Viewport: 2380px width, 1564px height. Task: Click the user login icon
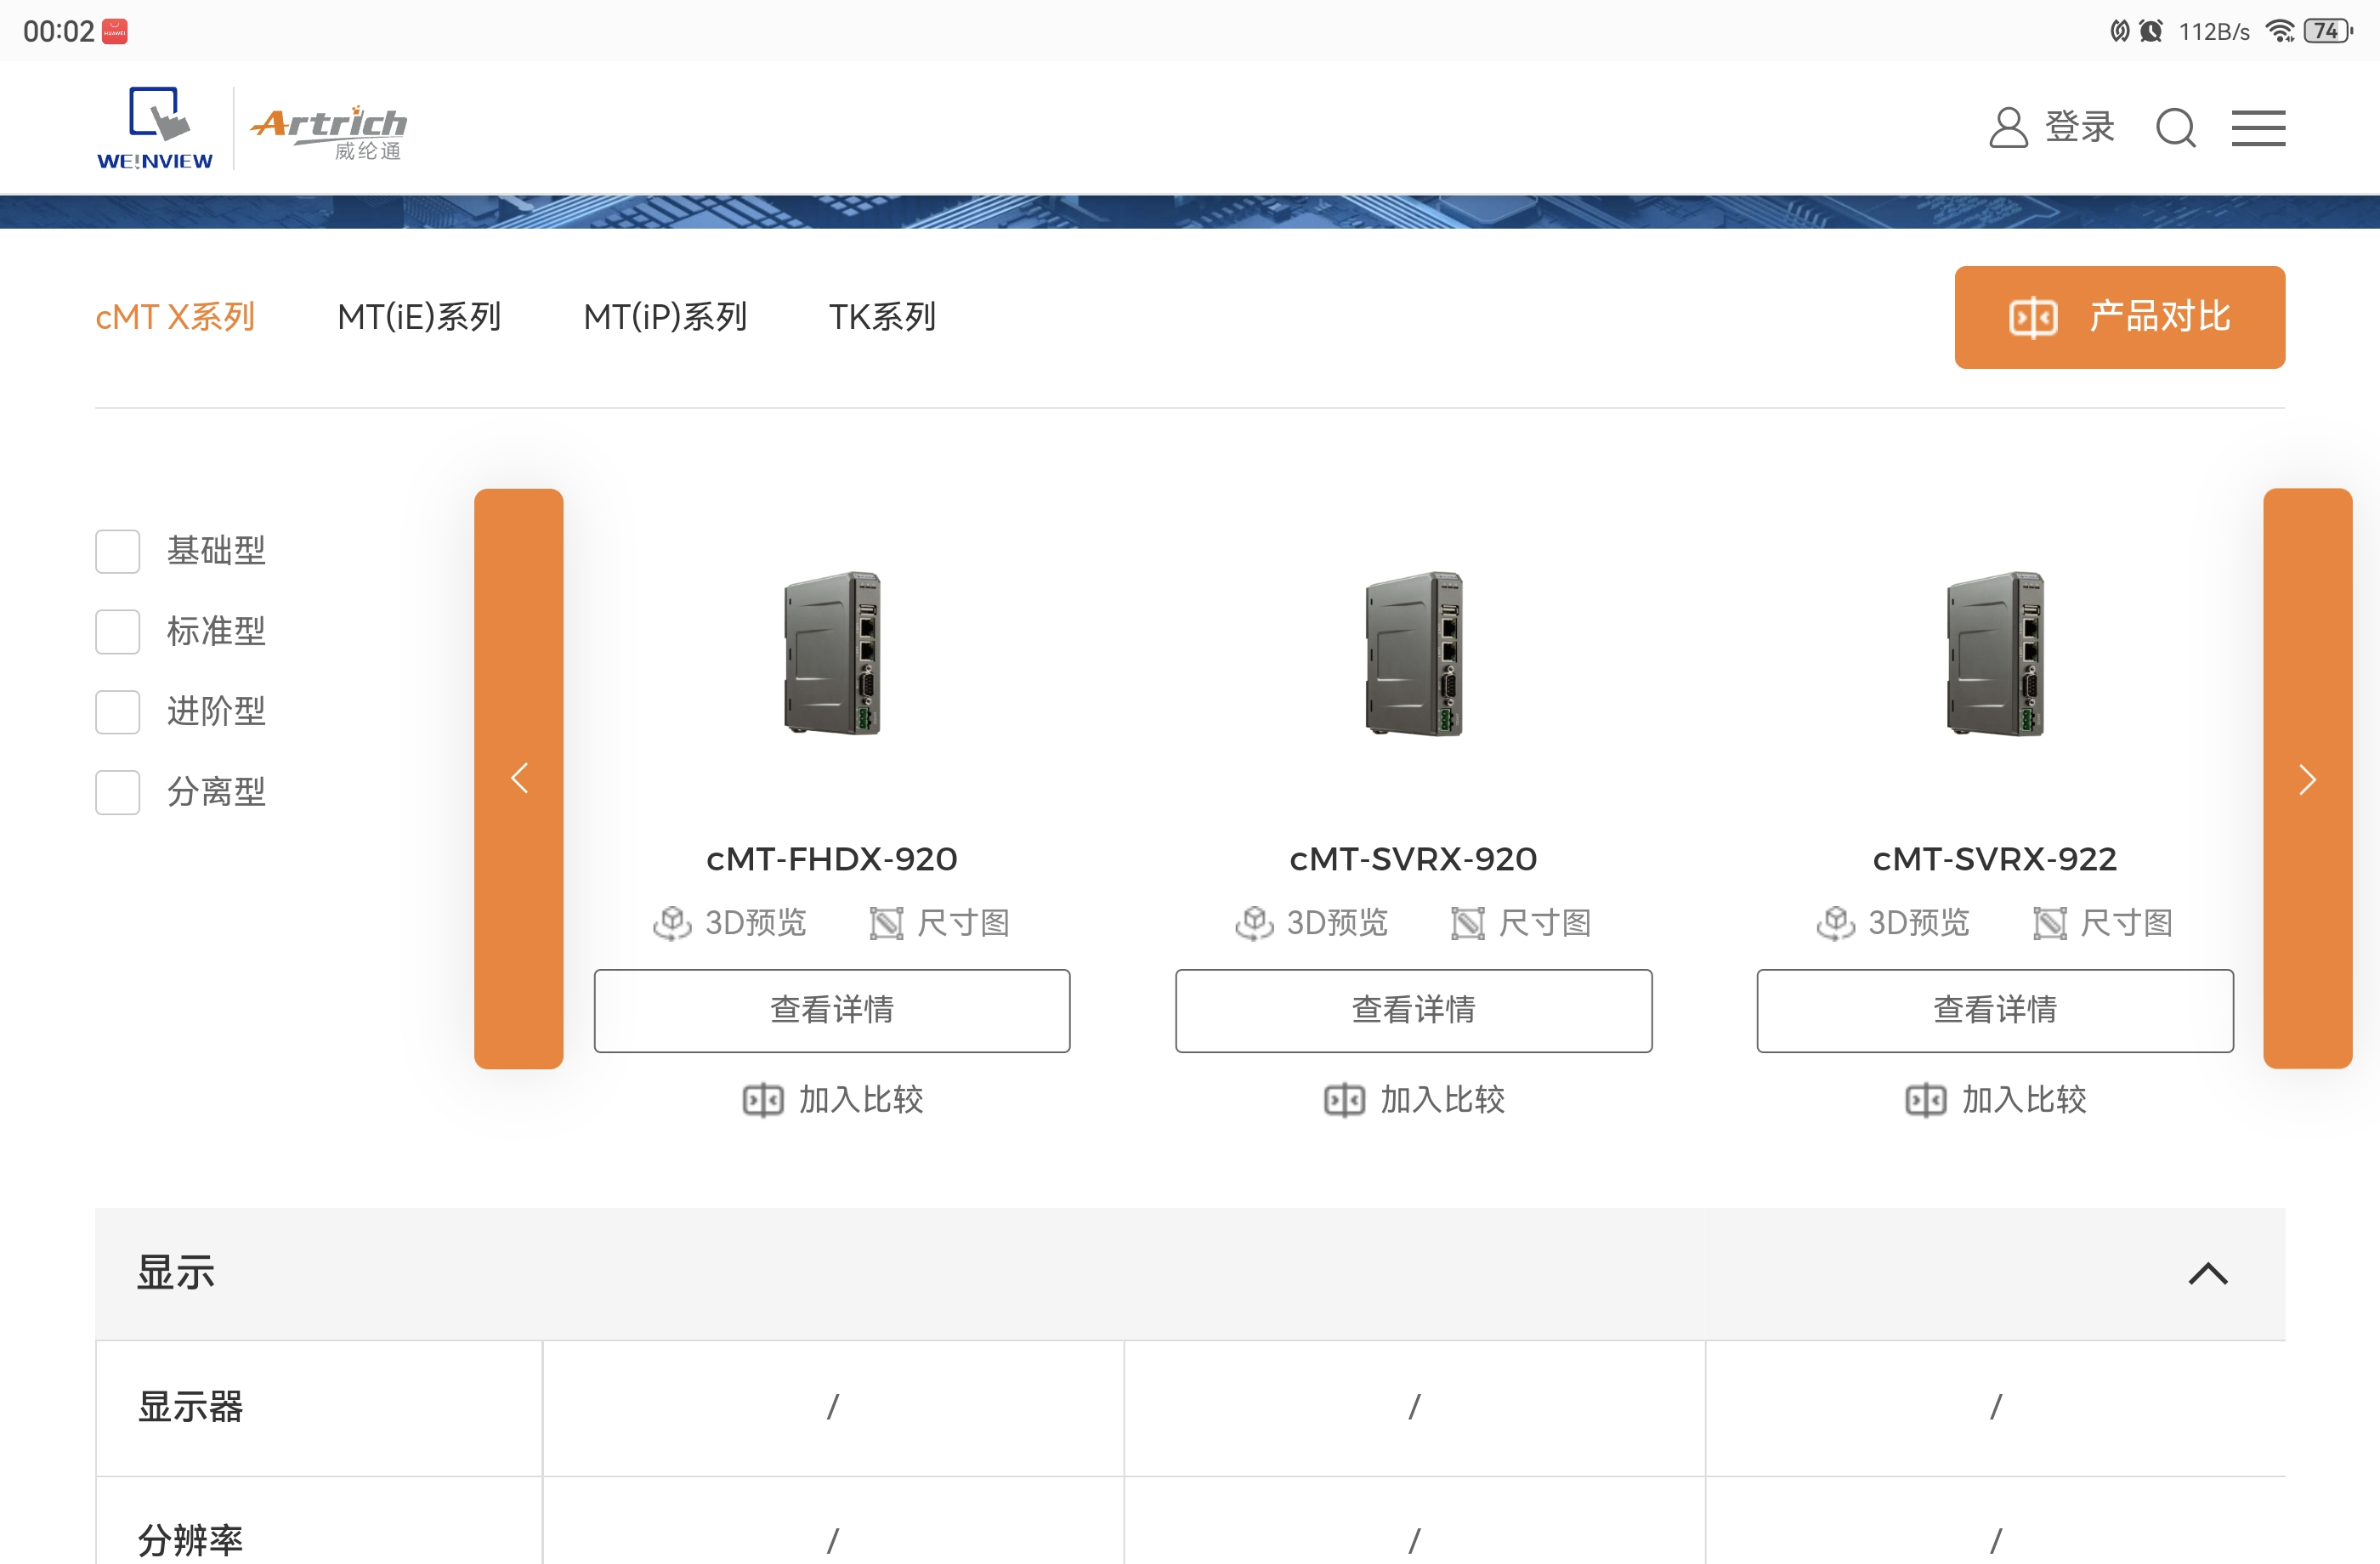click(2008, 128)
